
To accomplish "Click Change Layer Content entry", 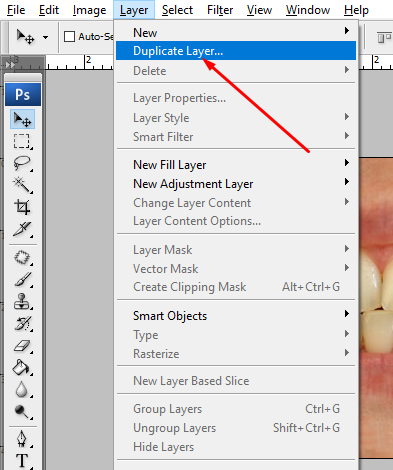I will tap(236, 203).
